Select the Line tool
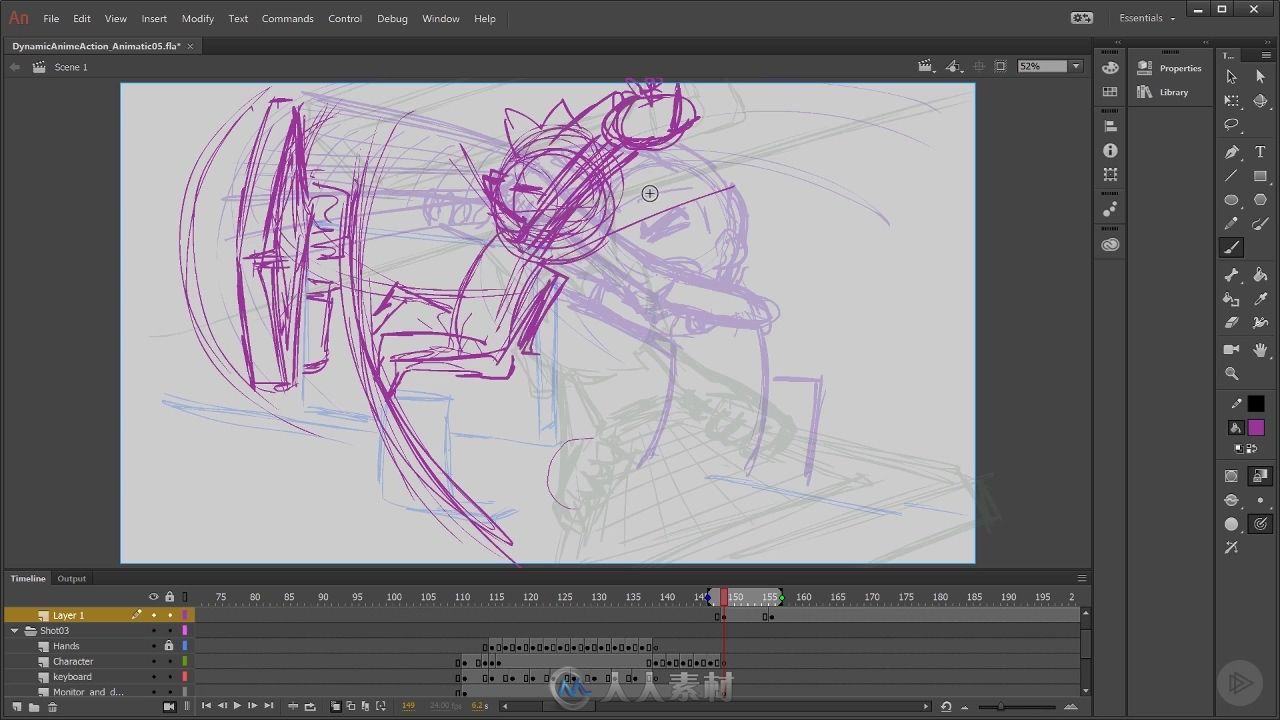 click(1232, 176)
